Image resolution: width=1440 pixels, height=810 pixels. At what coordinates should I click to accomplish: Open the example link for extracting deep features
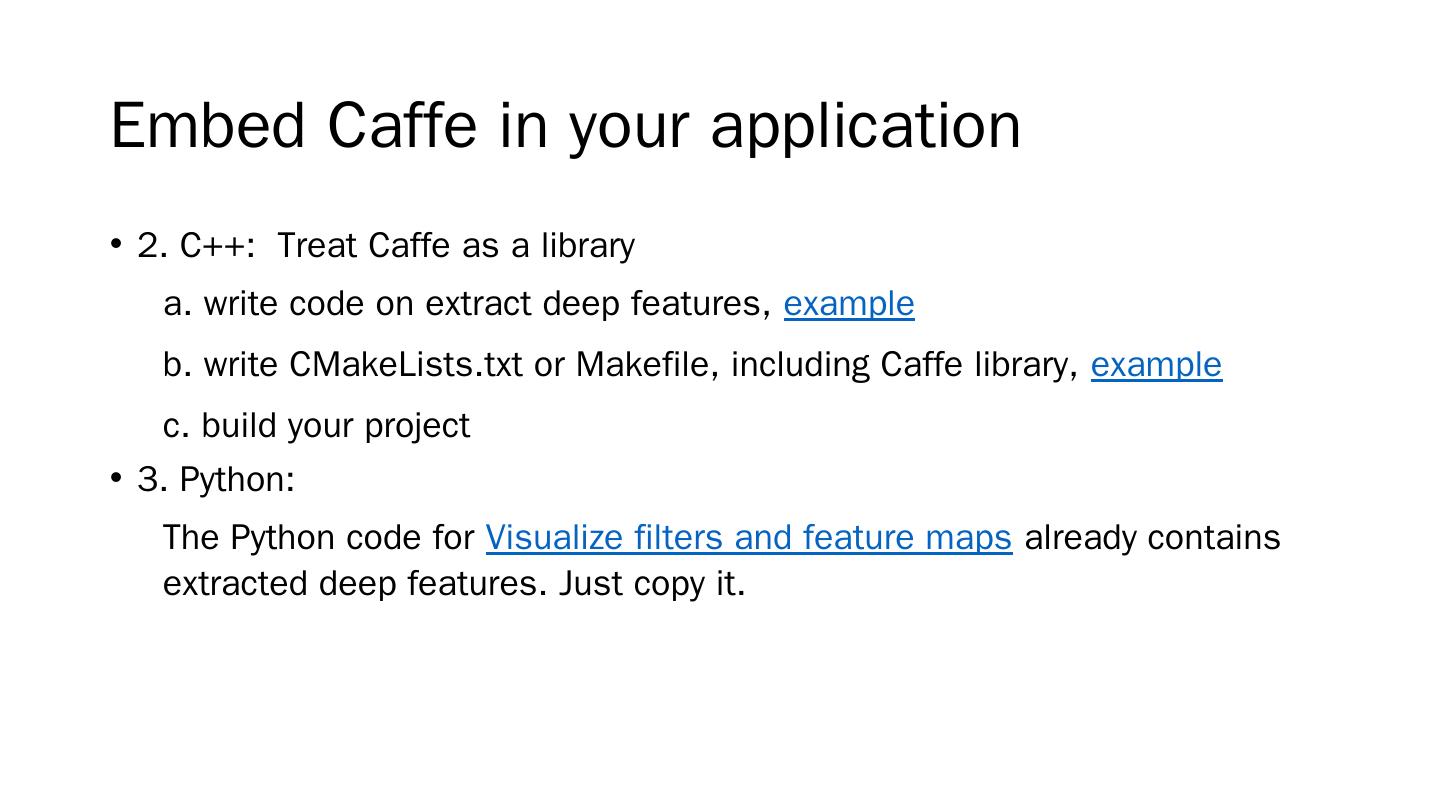point(848,304)
